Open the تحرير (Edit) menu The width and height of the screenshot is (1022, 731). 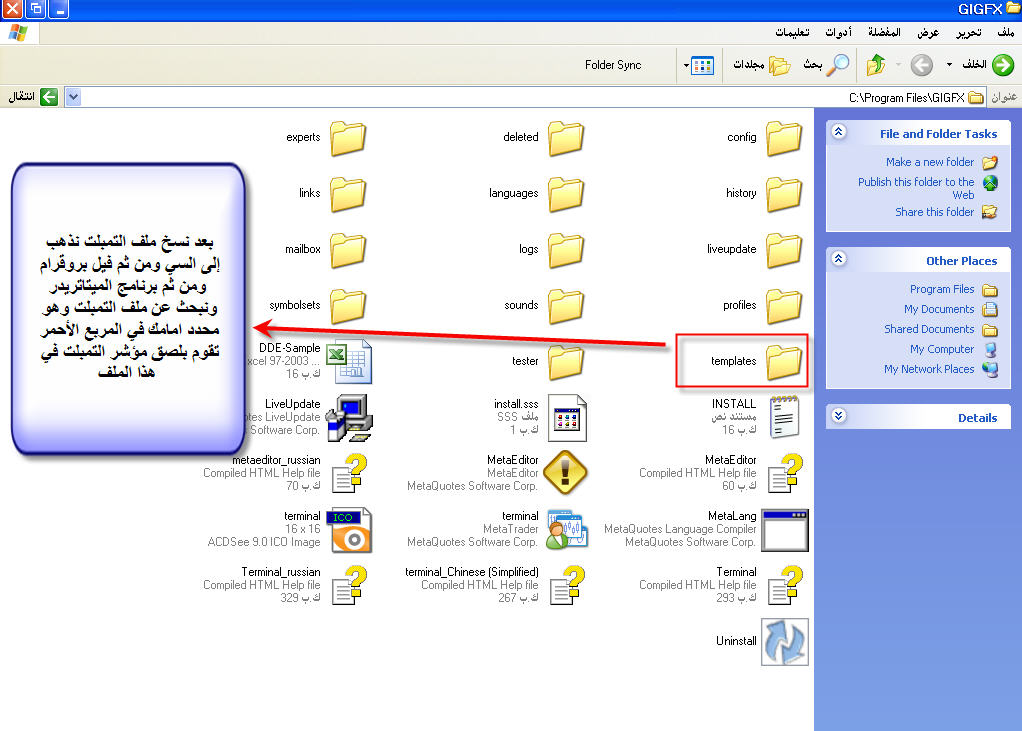(969, 32)
